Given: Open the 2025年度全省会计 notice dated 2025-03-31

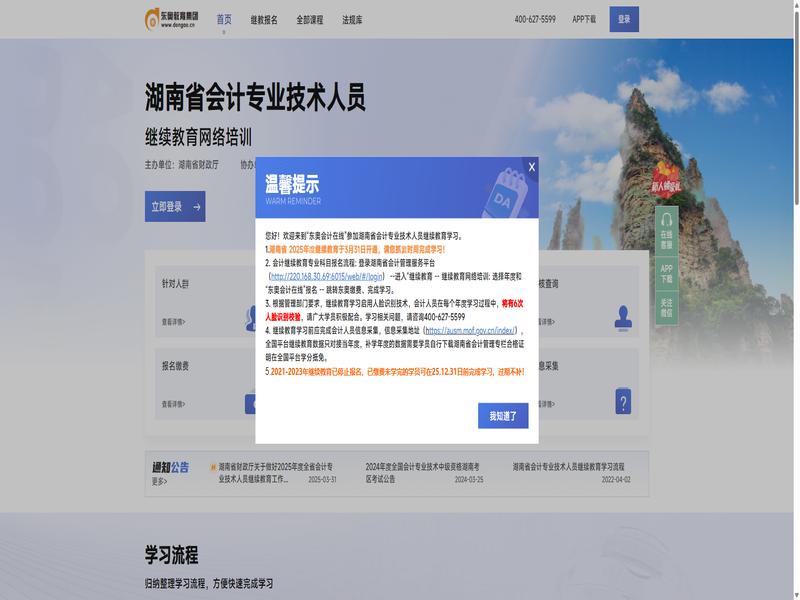Looking at the screenshot, I should (x=276, y=472).
